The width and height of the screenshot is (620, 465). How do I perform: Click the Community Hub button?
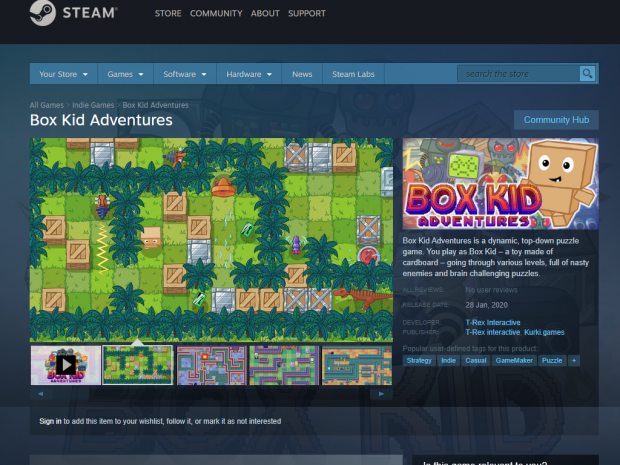[x=556, y=120]
